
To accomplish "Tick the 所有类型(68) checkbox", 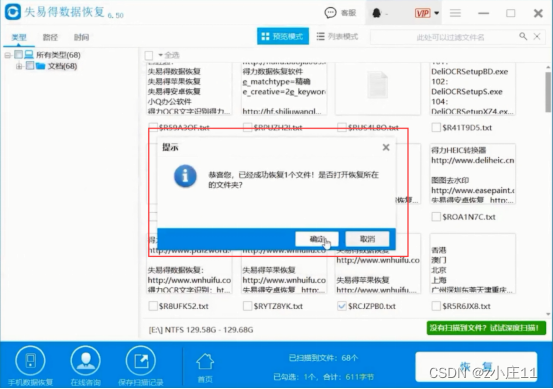I will (x=18, y=55).
